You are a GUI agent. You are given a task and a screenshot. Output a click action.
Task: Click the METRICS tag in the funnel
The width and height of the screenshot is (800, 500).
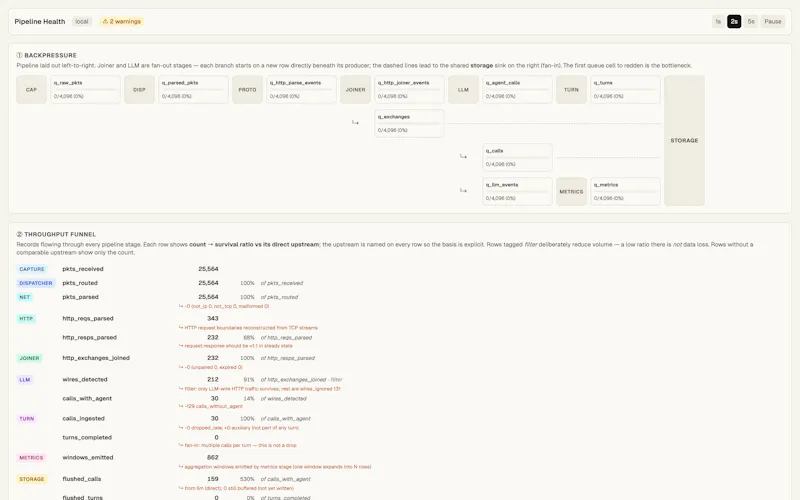31,458
